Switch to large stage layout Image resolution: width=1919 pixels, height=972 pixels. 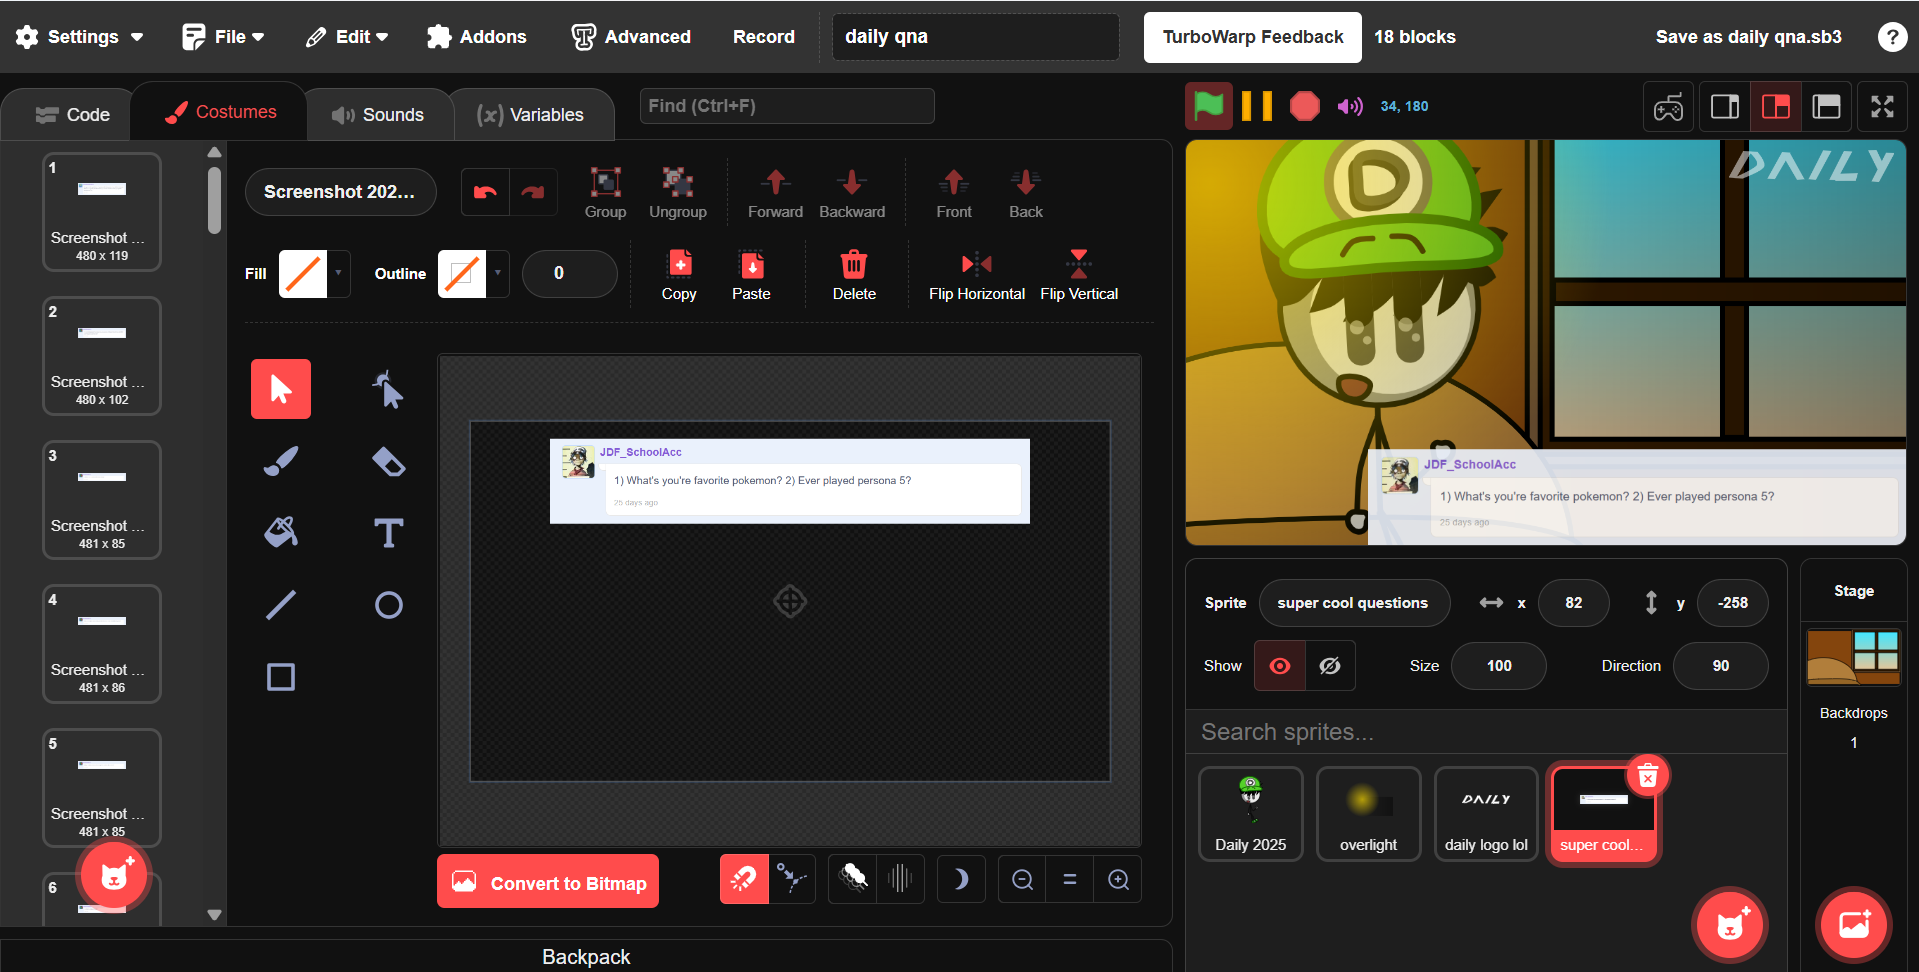pos(1776,106)
